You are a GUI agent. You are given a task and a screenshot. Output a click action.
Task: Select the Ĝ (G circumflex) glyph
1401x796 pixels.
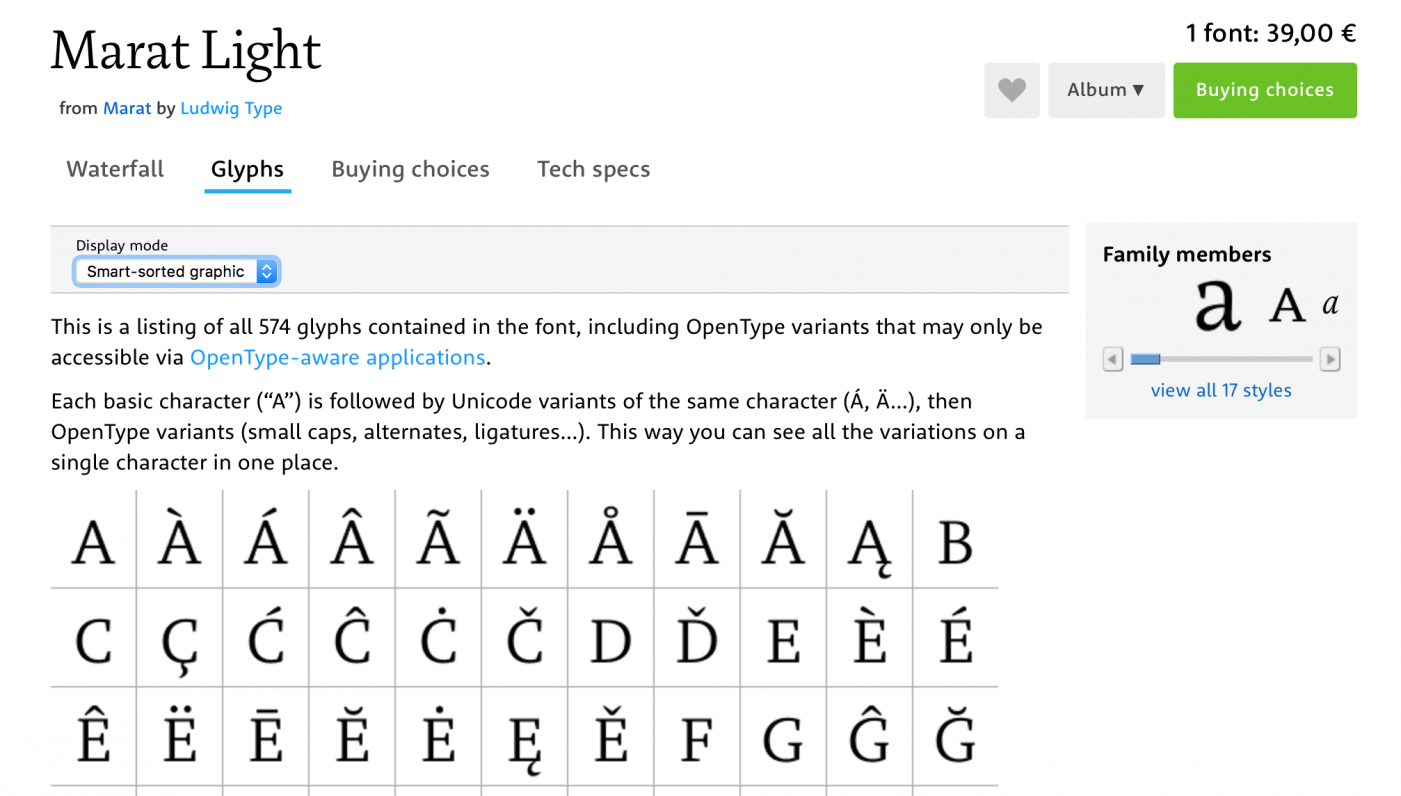coord(869,737)
